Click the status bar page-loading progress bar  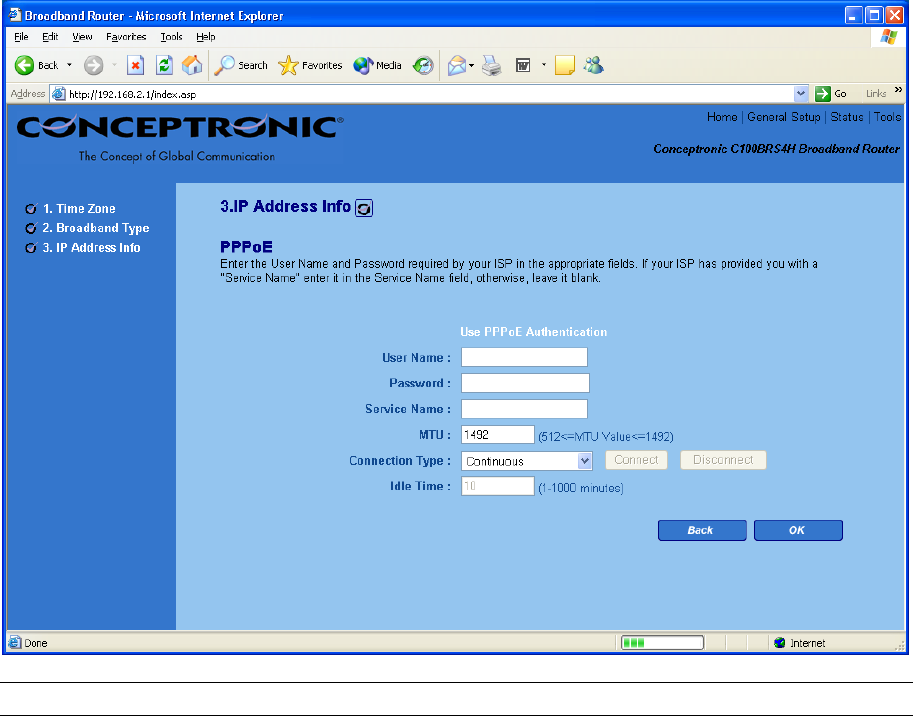(662, 643)
